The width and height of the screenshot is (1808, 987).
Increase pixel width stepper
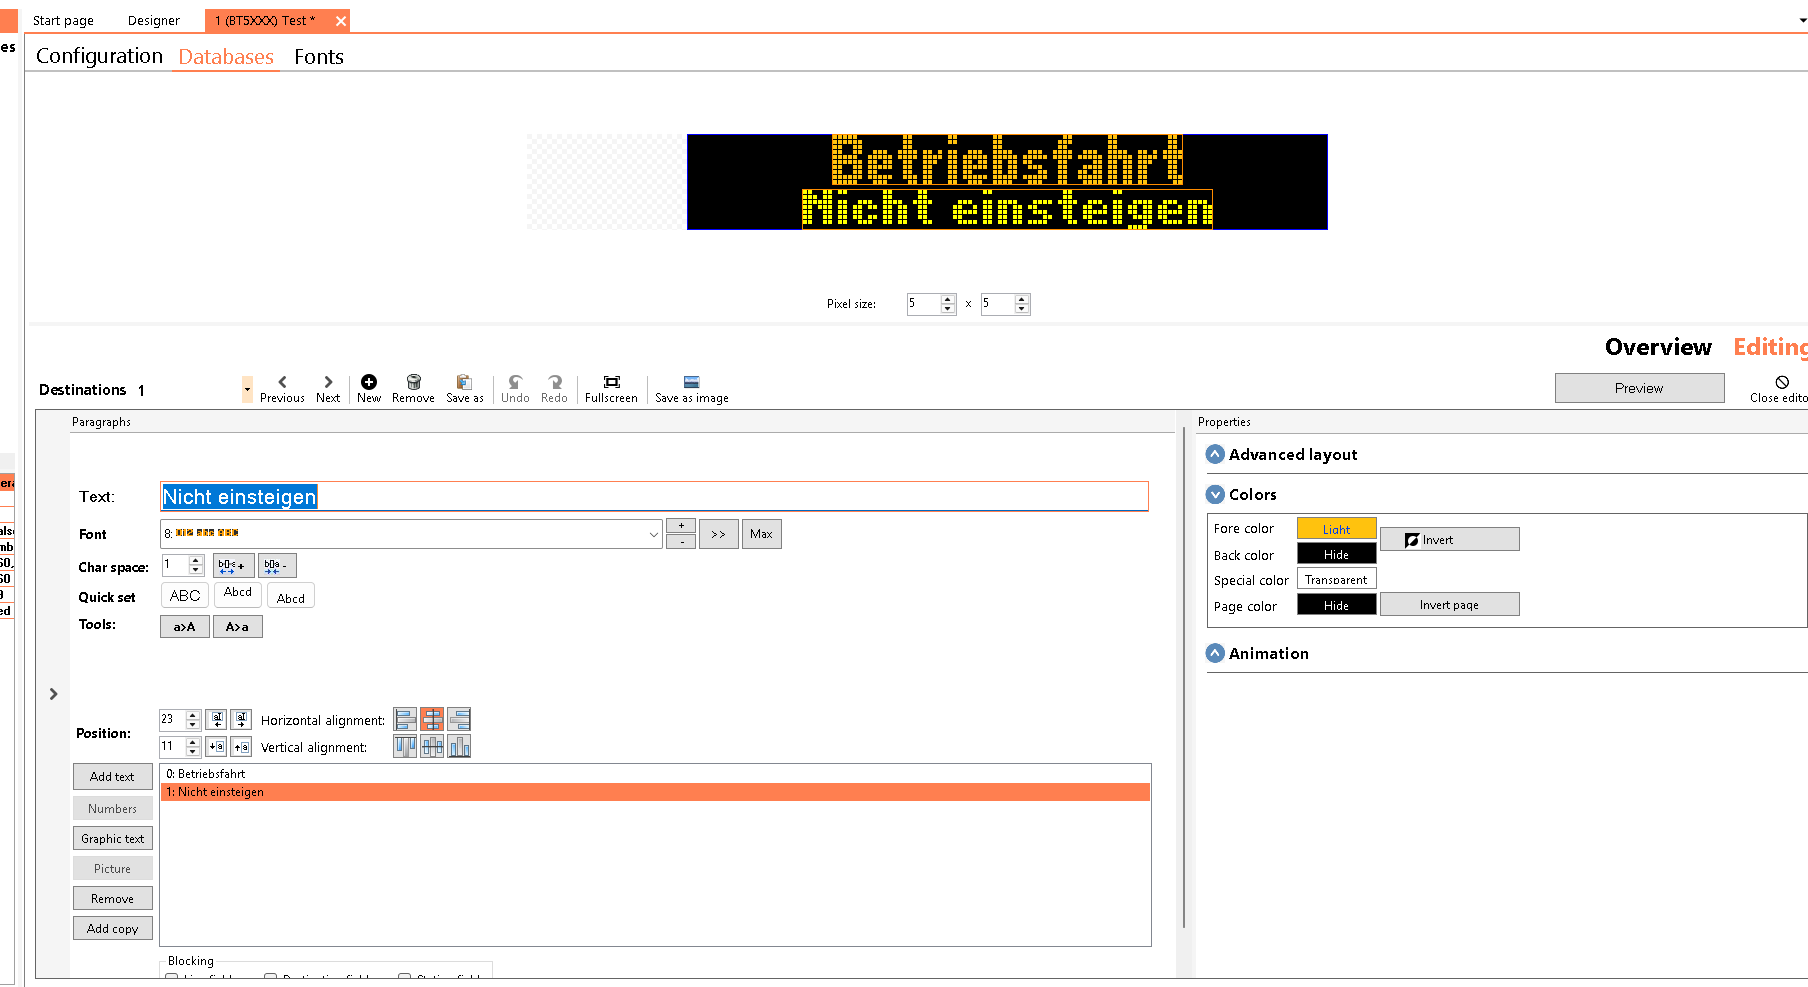click(948, 299)
